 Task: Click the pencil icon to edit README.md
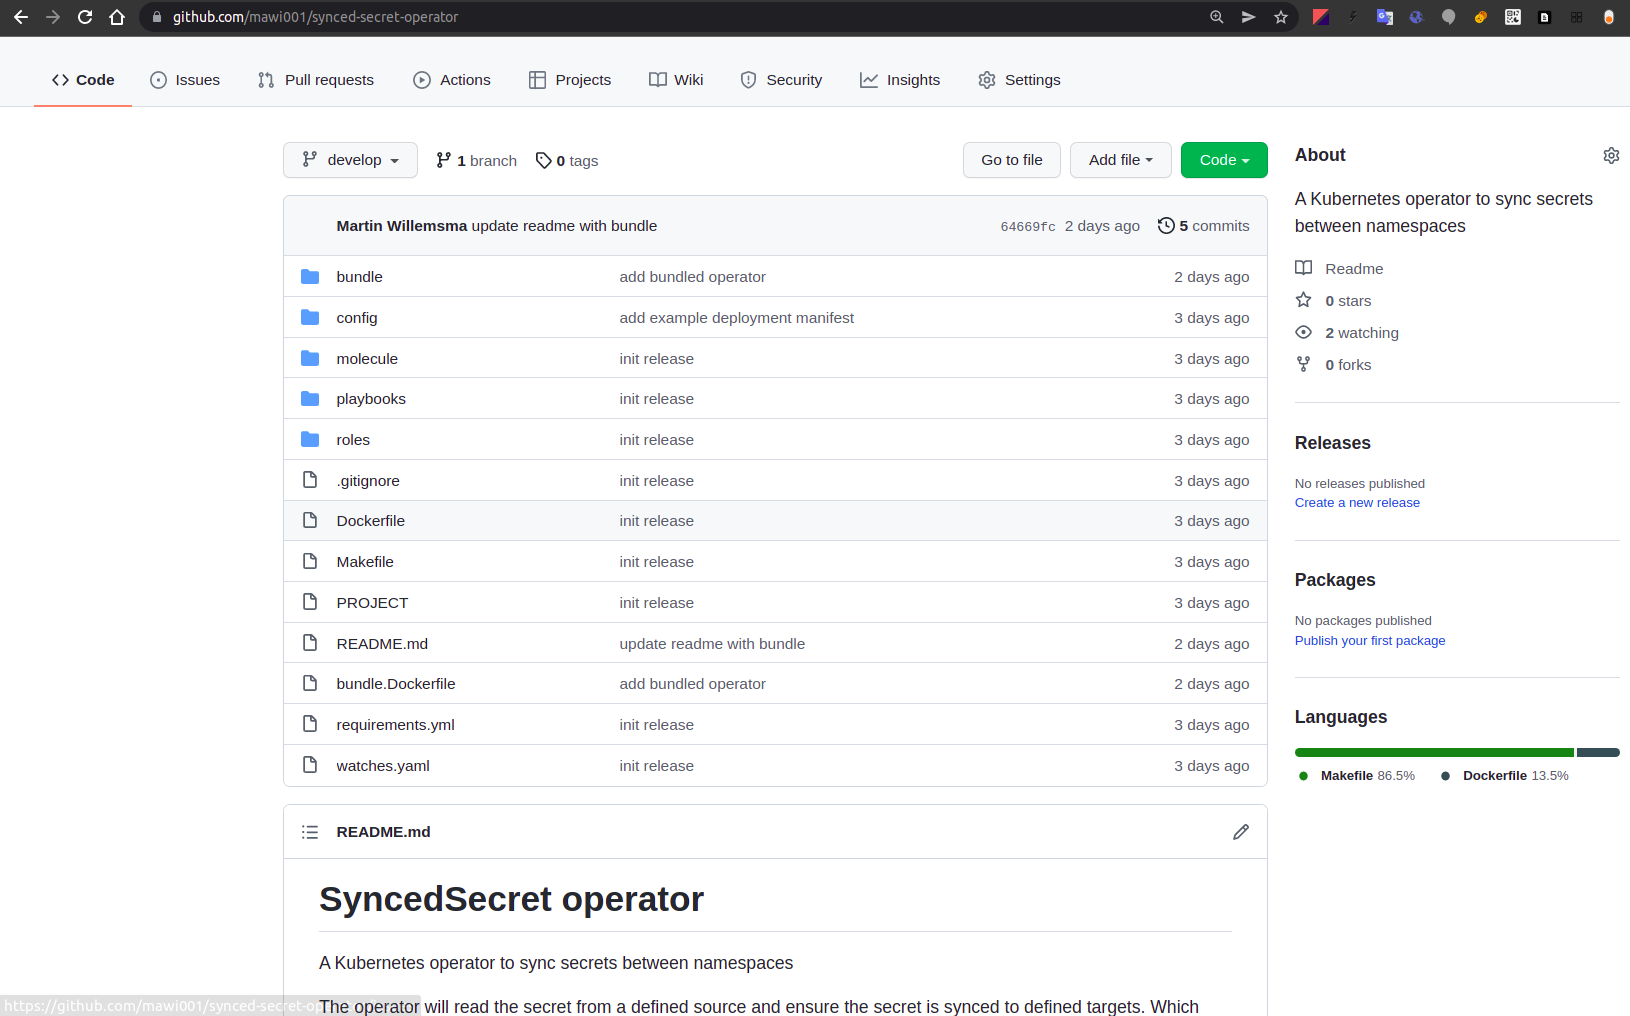[1240, 832]
